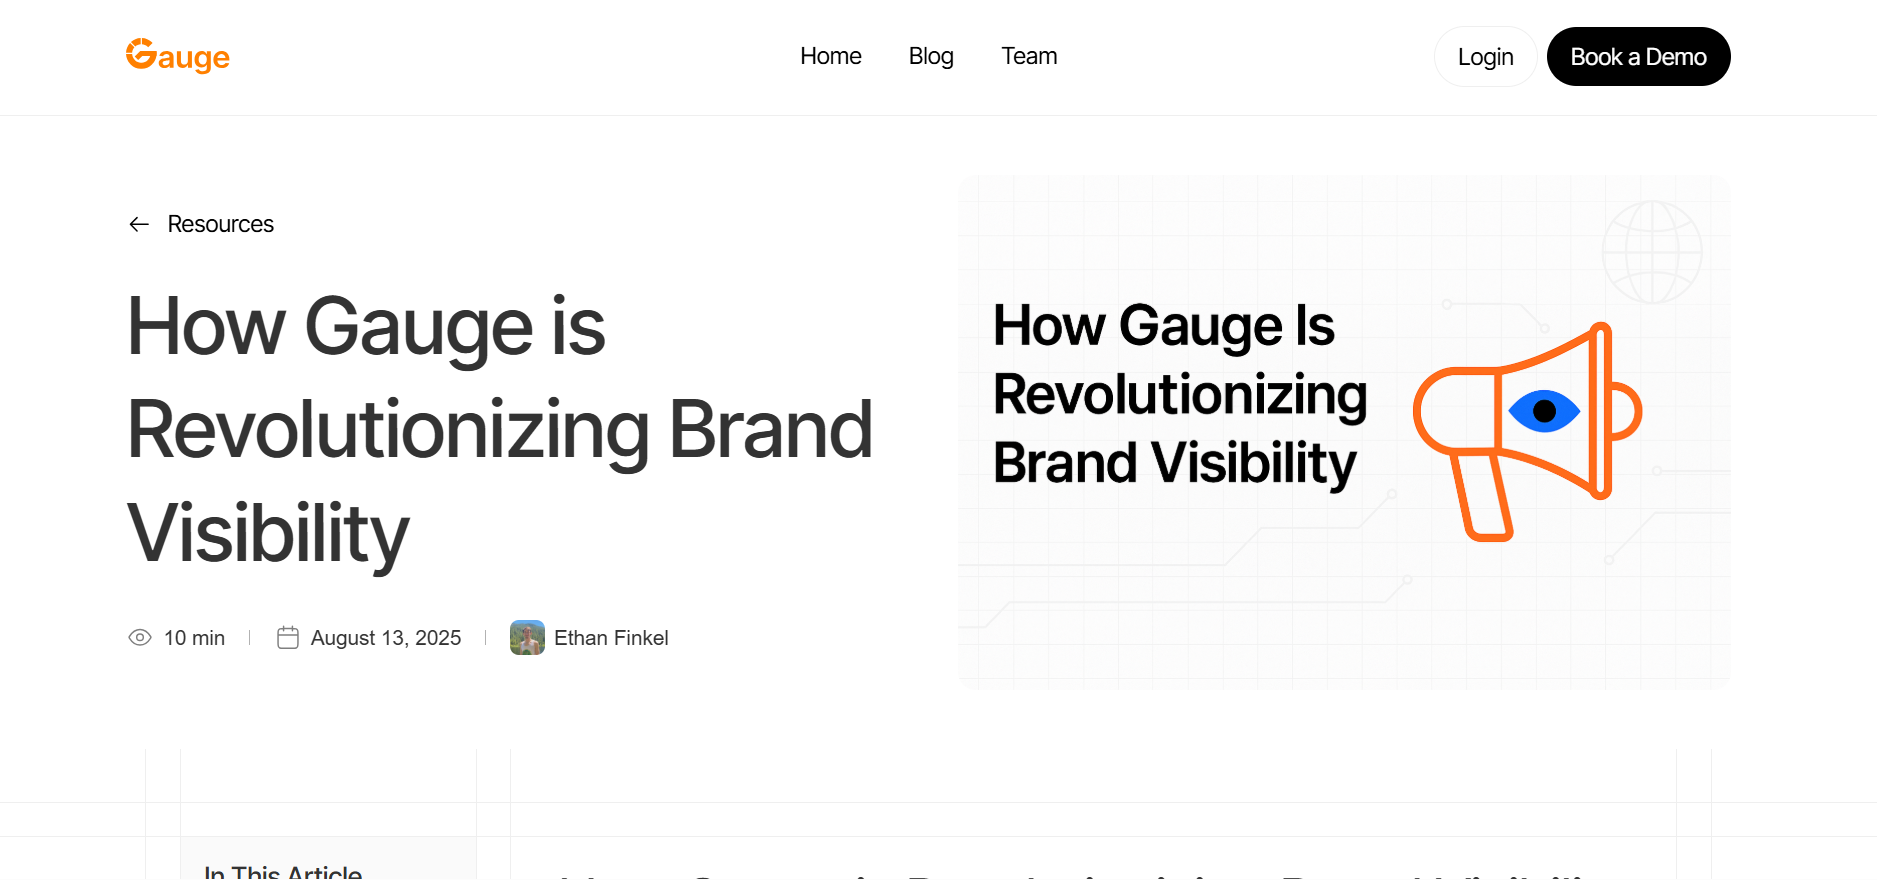Click the eye icon beside 10 min

point(140,637)
